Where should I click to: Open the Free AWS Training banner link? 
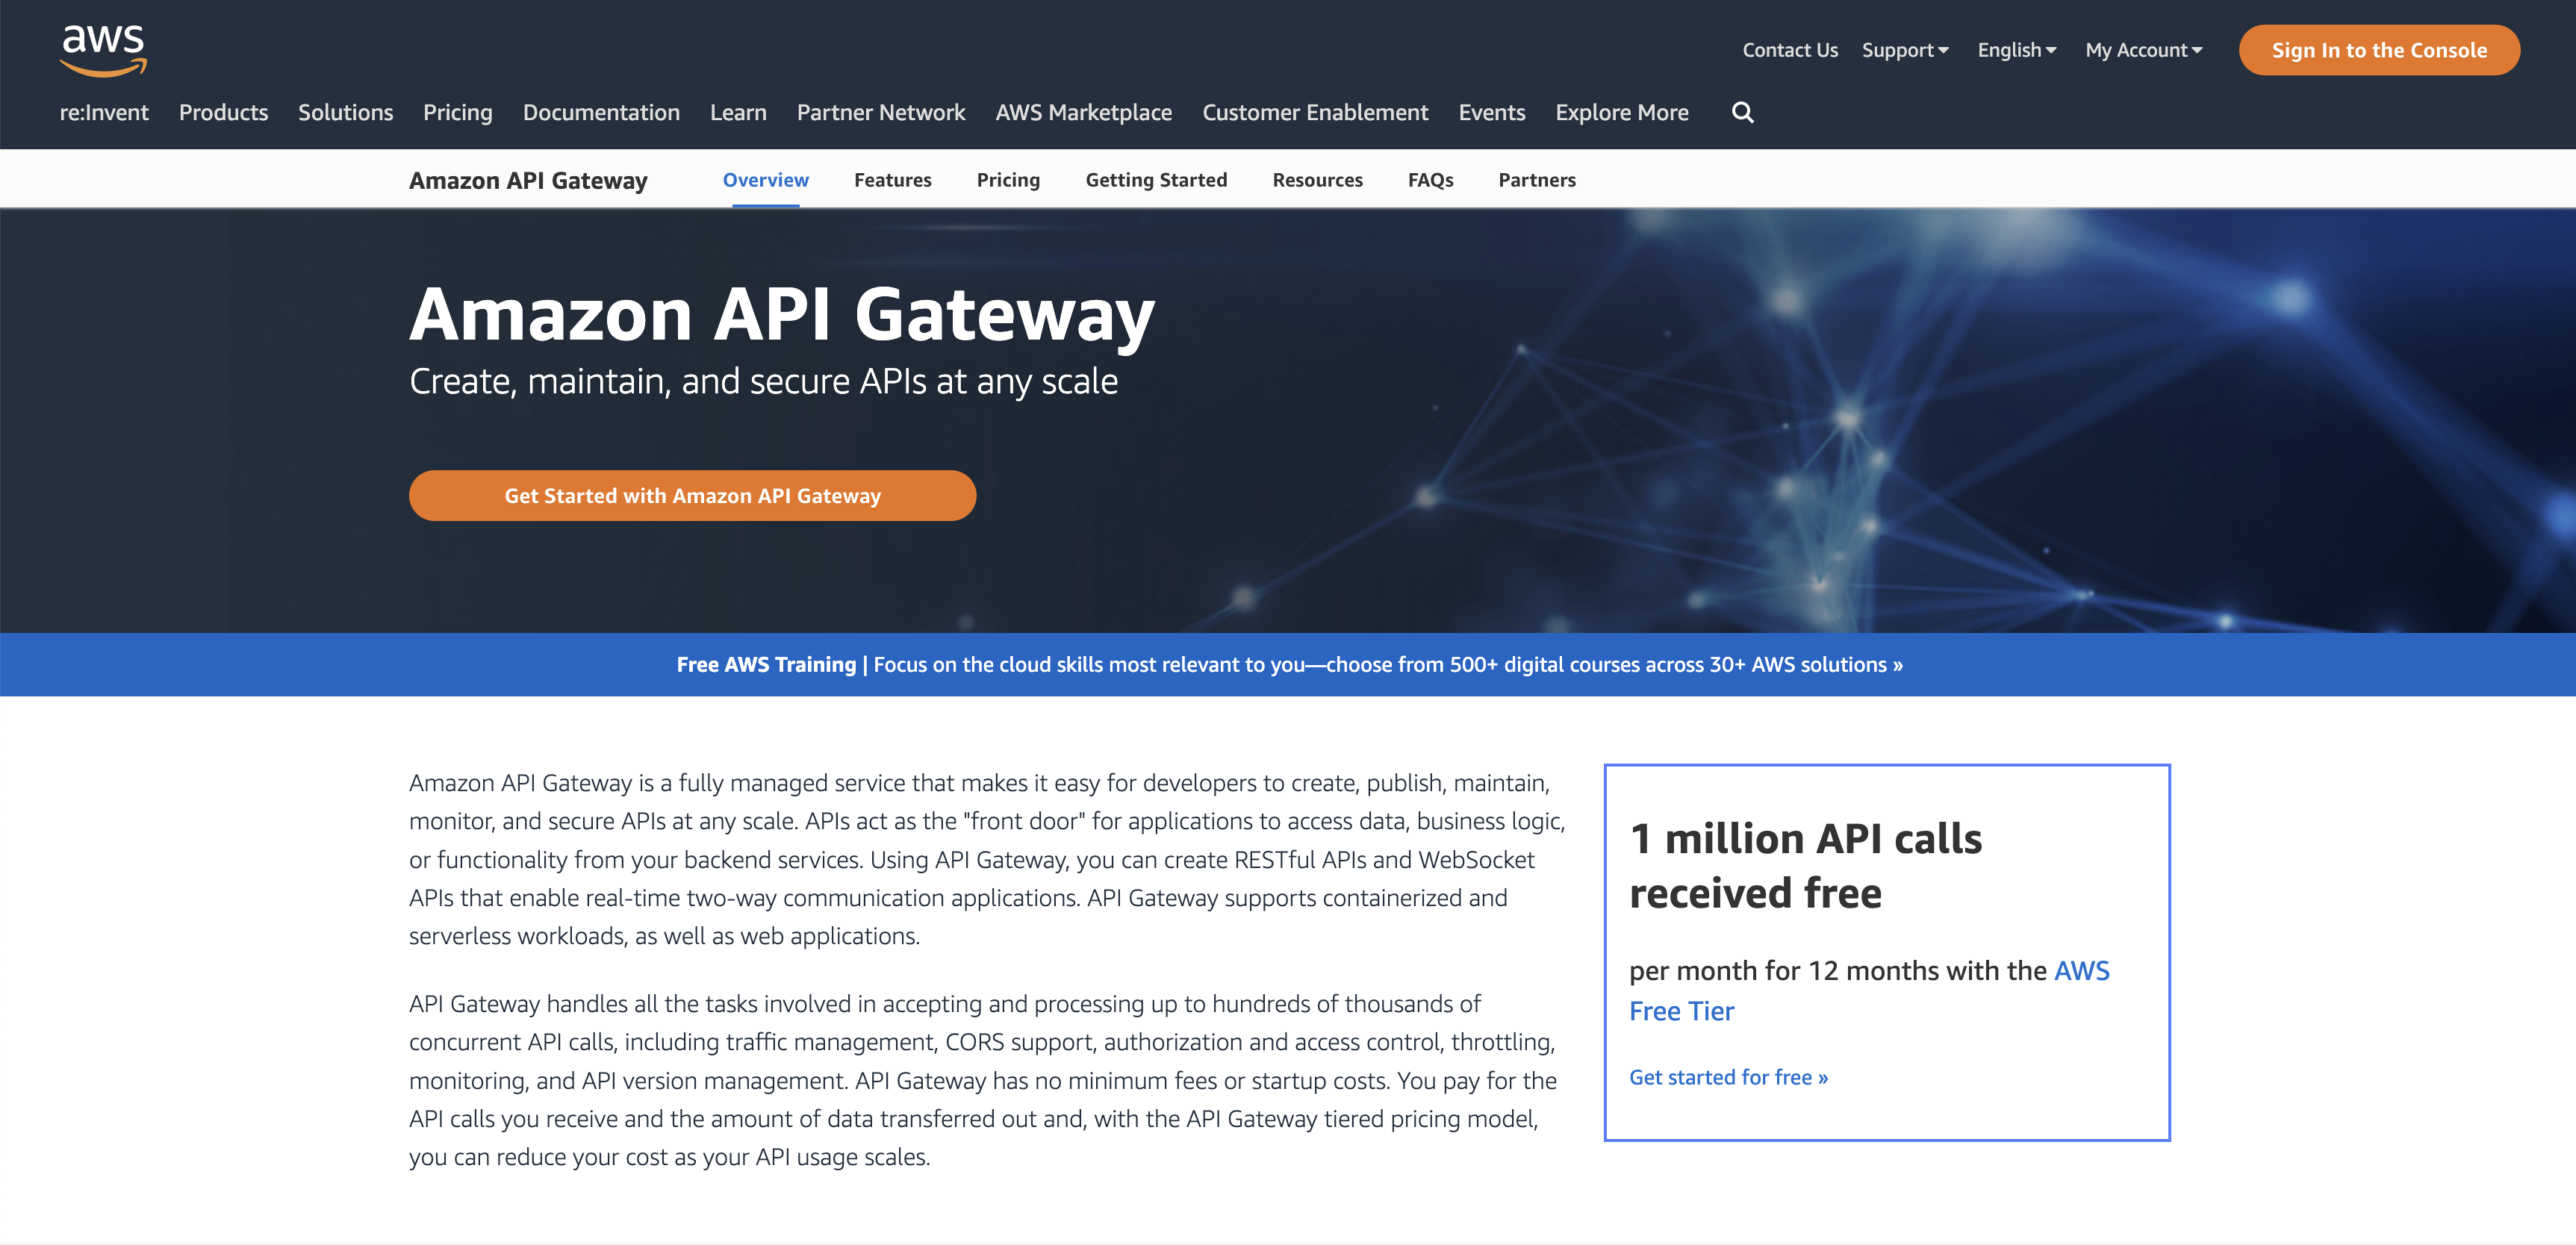1289,665
